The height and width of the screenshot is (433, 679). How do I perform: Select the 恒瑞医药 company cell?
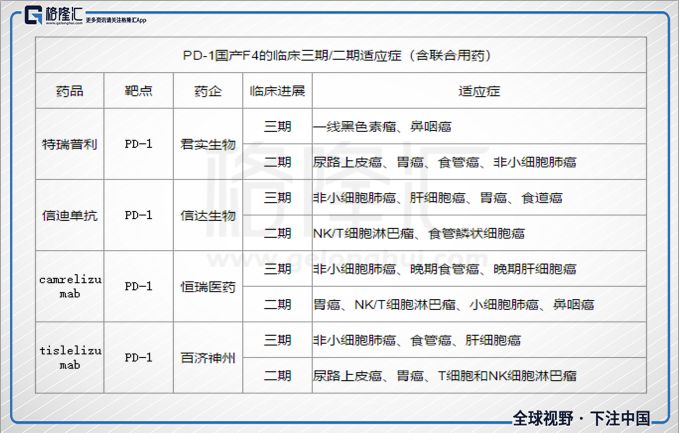point(208,286)
